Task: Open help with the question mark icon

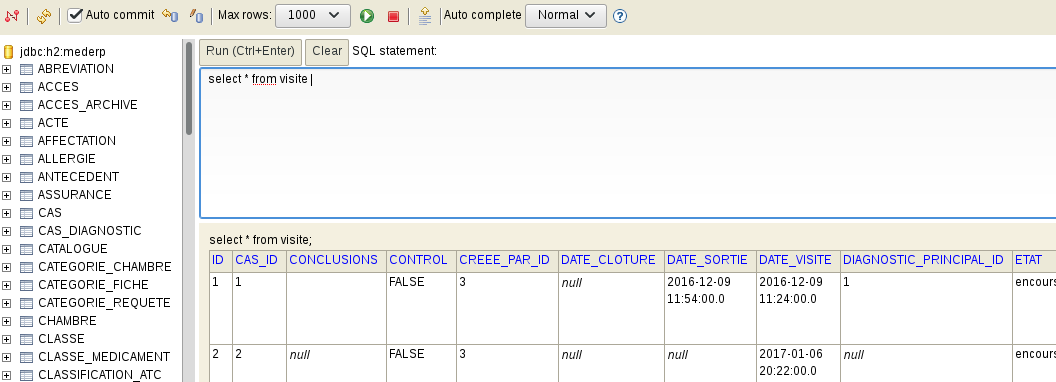Action: pos(620,15)
